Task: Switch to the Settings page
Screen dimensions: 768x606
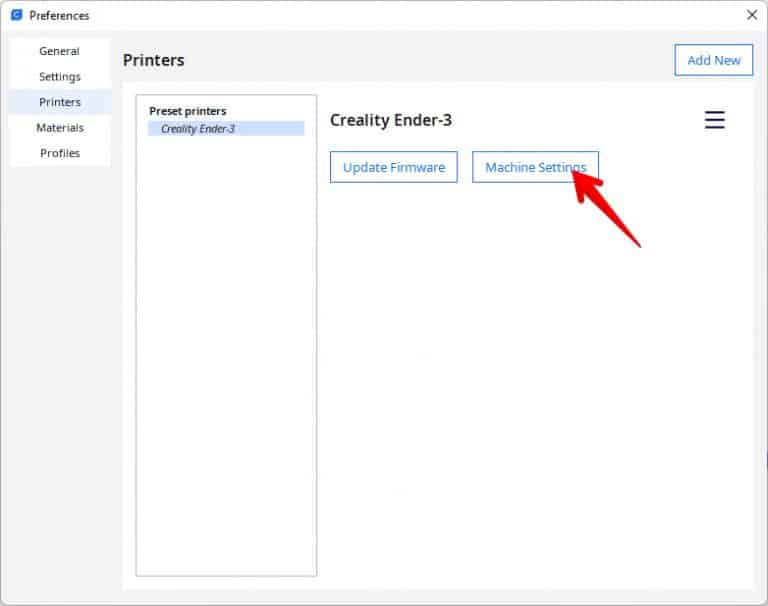Action: pos(60,76)
